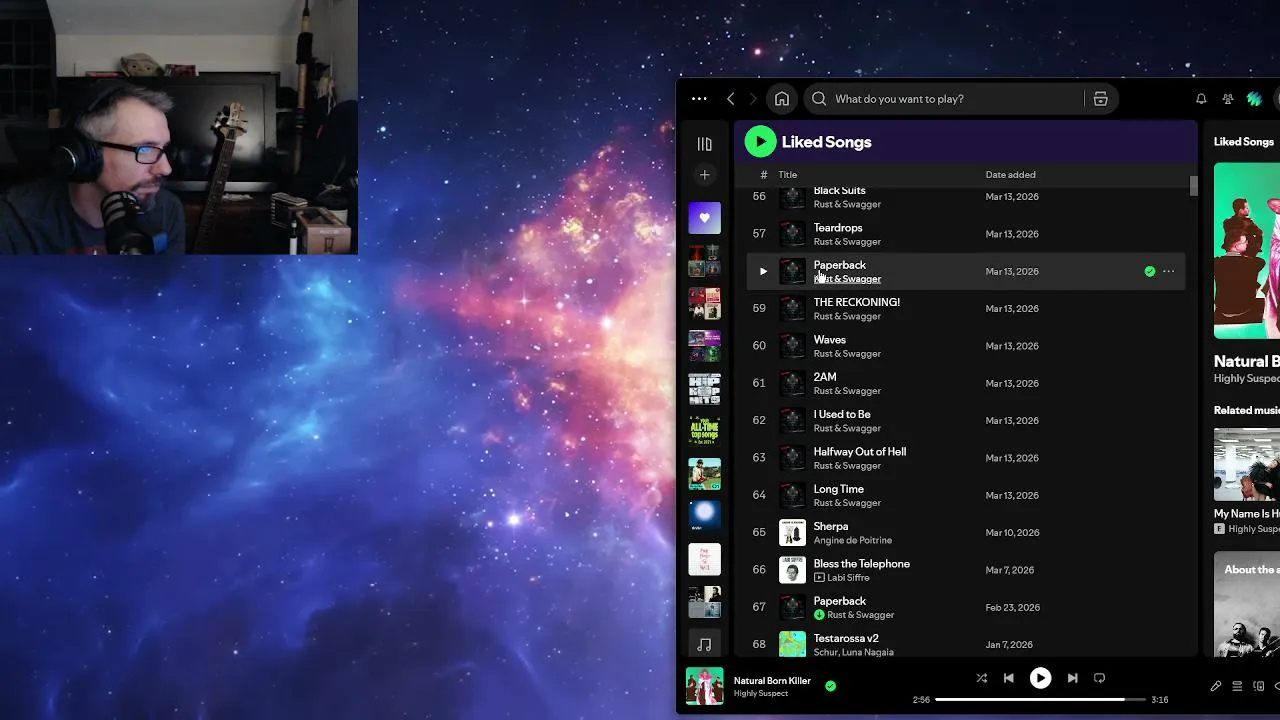Viewport: 1280px width, 720px height.
Task: Go back with the left arrow
Action: tap(731, 99)
